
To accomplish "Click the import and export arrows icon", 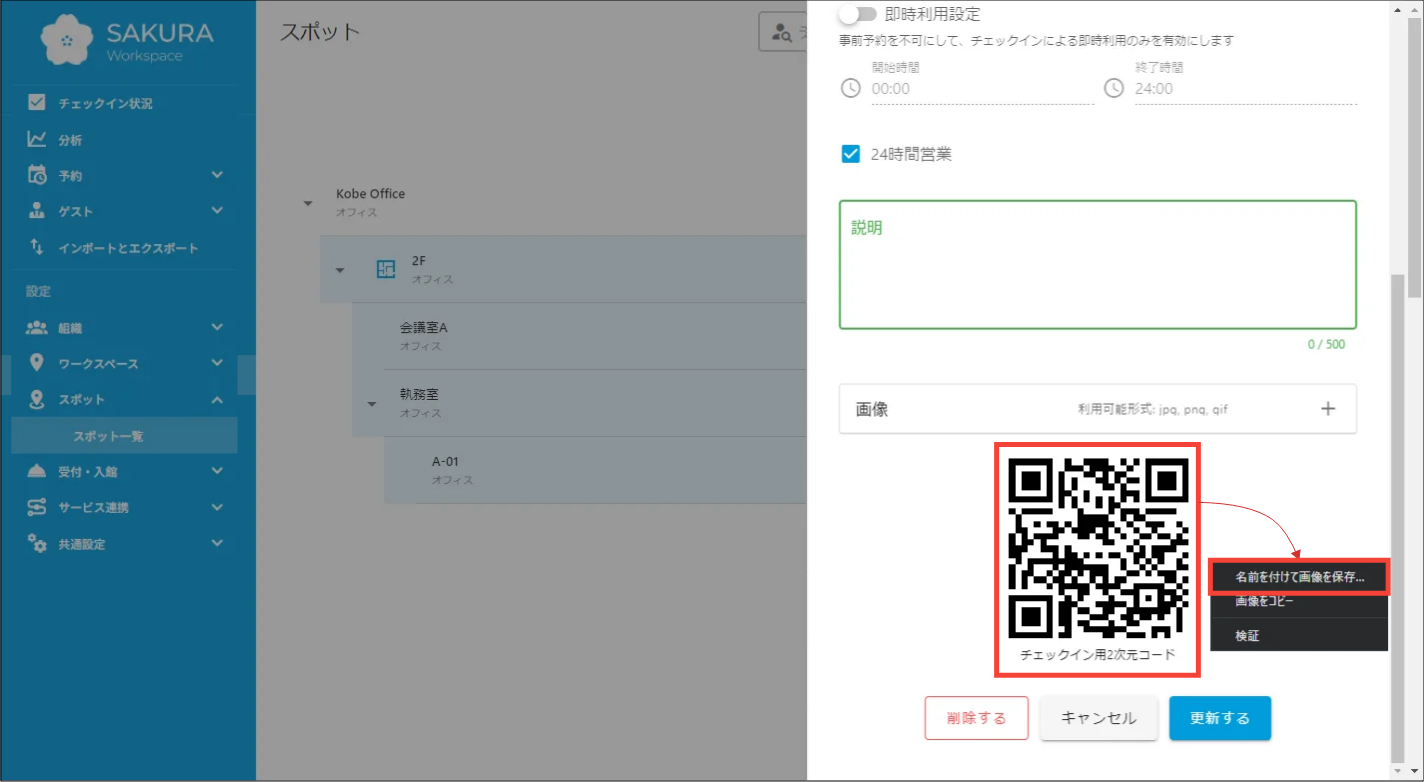I will point(37,247).
